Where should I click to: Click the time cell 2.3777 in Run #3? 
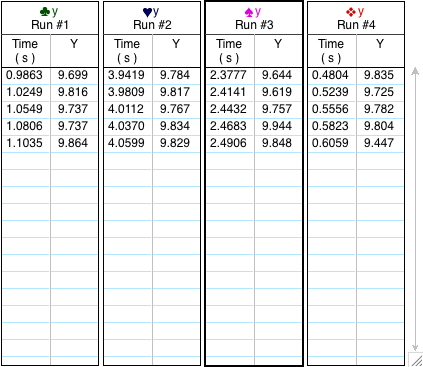click(x=230, y=75)
